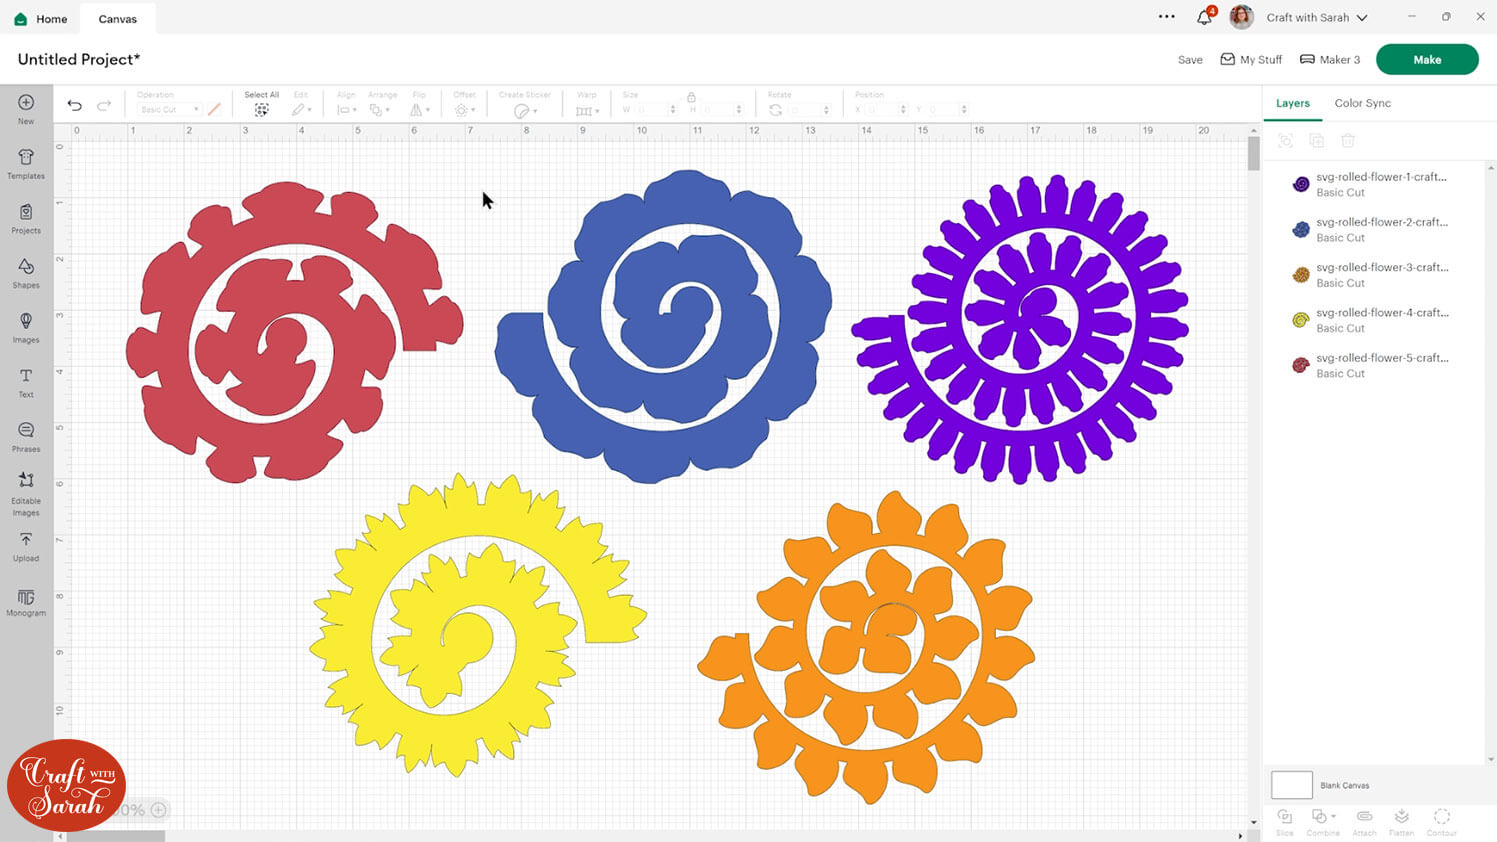Click the green Make button
The image size is (1497, 842).
tap(1427, 59)
